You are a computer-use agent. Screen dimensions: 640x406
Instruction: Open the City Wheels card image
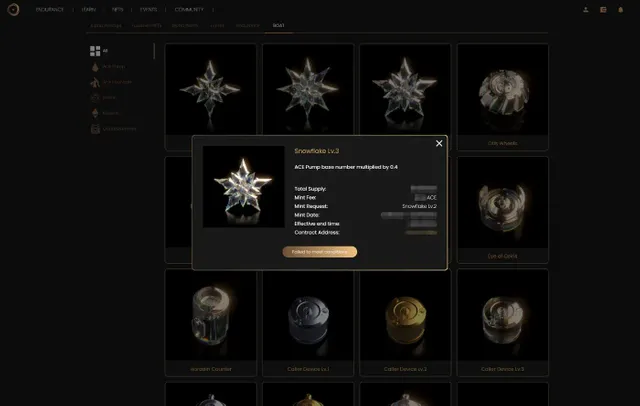pyautogui.click(x=502, y=89)
